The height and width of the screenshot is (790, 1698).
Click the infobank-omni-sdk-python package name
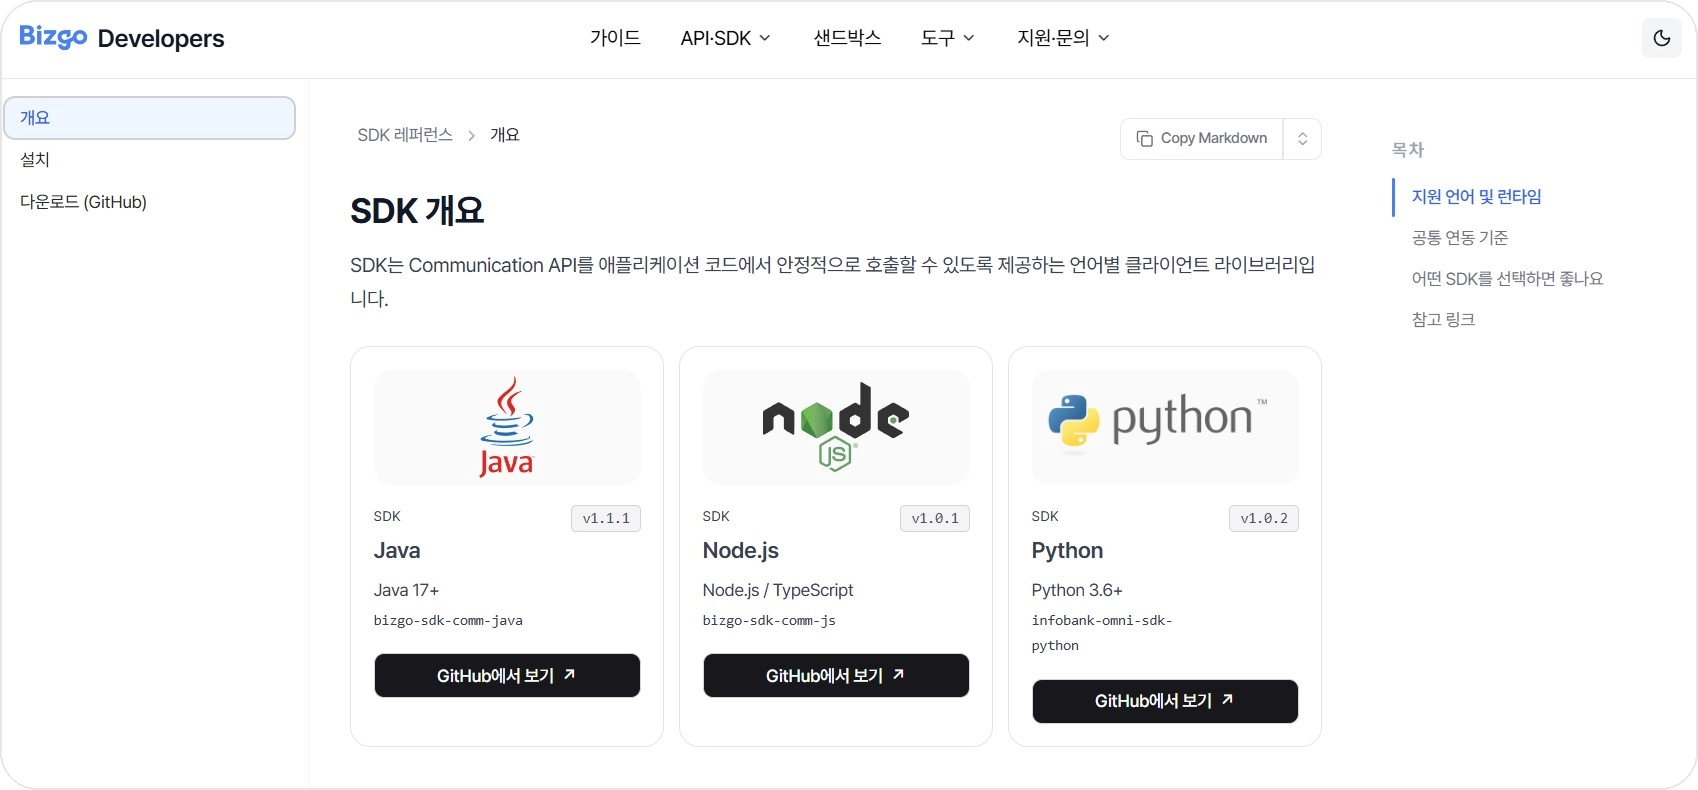click(x=1102, y=633)
